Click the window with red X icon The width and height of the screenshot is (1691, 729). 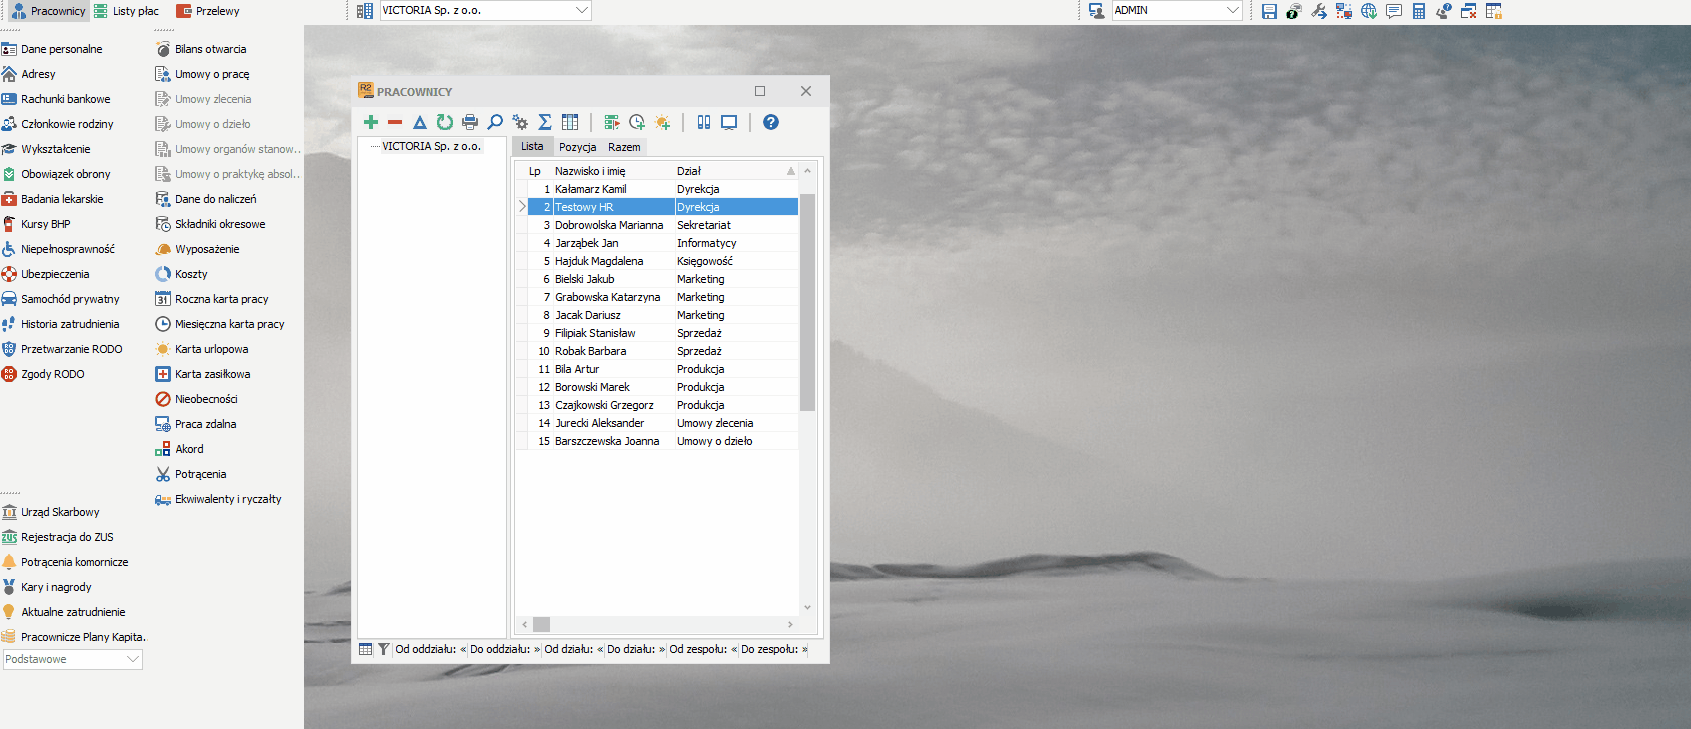(1469, 11)
